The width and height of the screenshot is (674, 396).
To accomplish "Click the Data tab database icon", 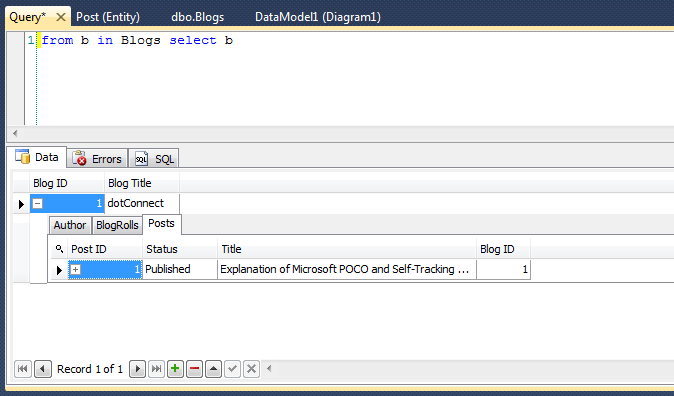I will pyautogui.click(x=22, y=157).
